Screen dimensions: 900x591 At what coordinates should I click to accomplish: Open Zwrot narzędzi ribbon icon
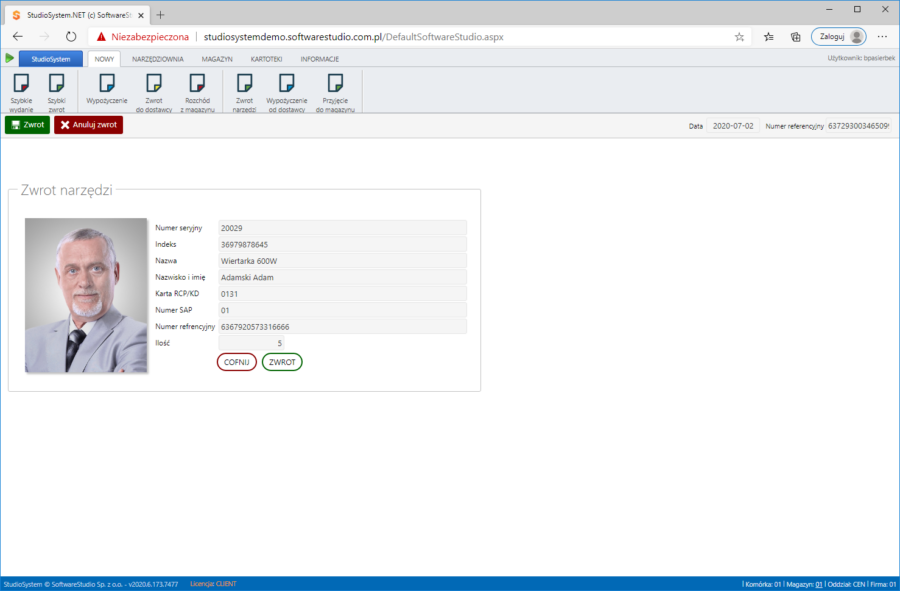pos(245,92)
